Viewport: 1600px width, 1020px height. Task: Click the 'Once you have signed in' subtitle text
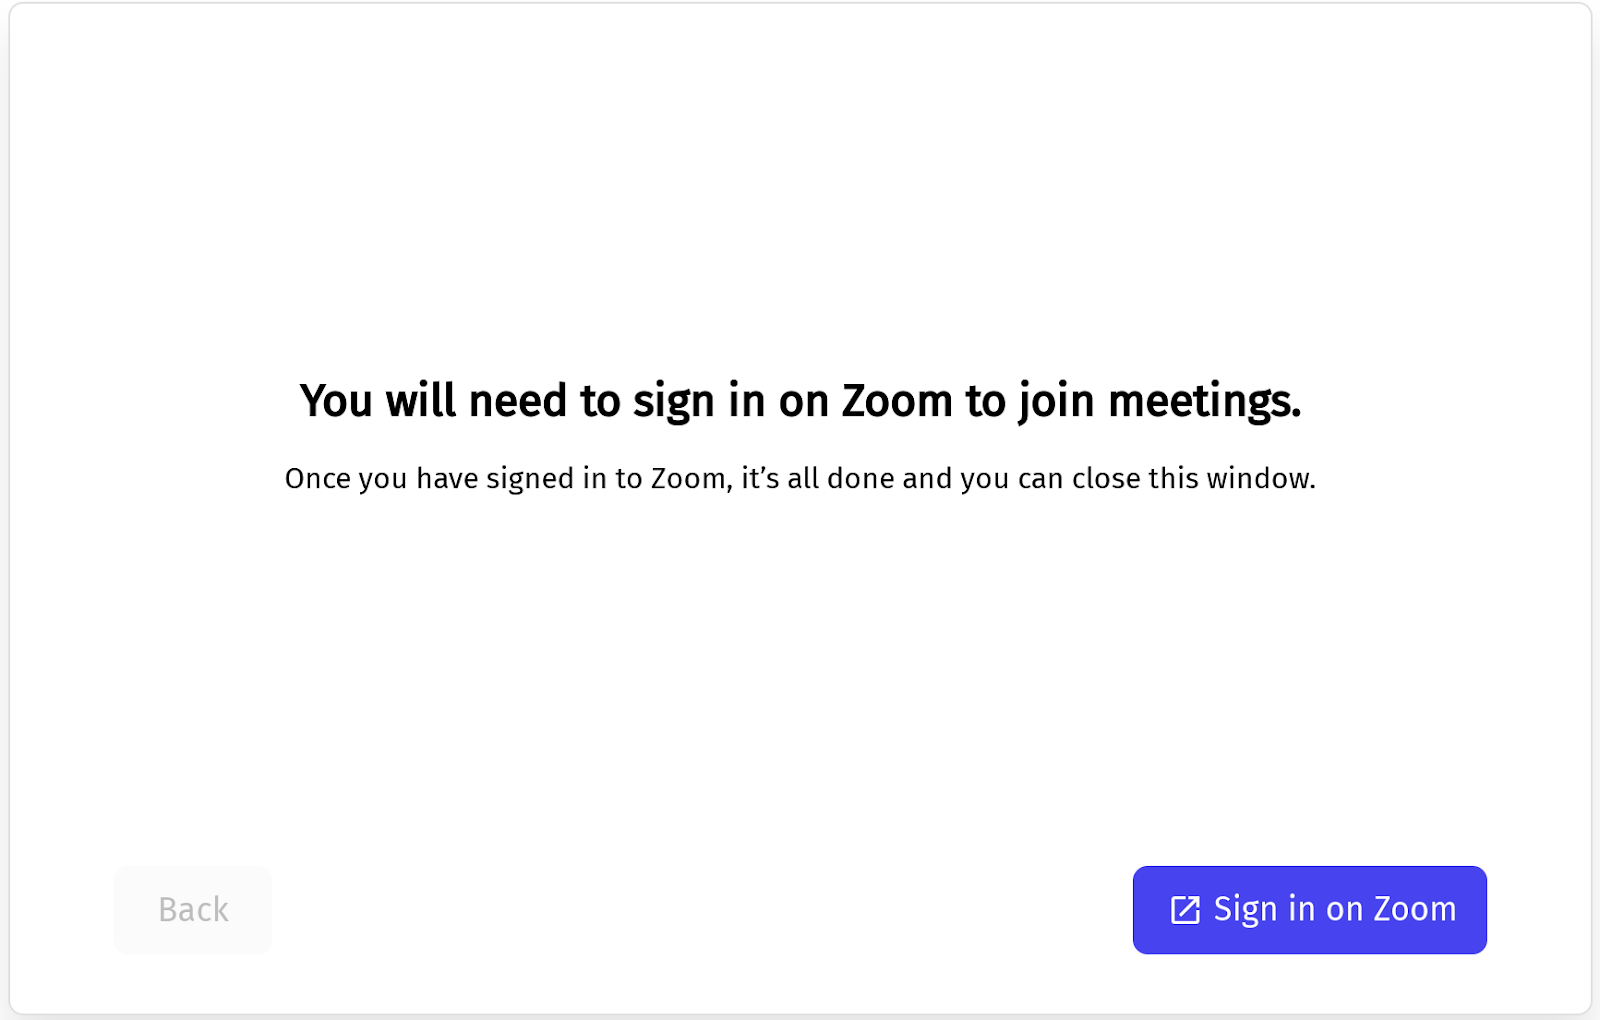click(800, 478)
